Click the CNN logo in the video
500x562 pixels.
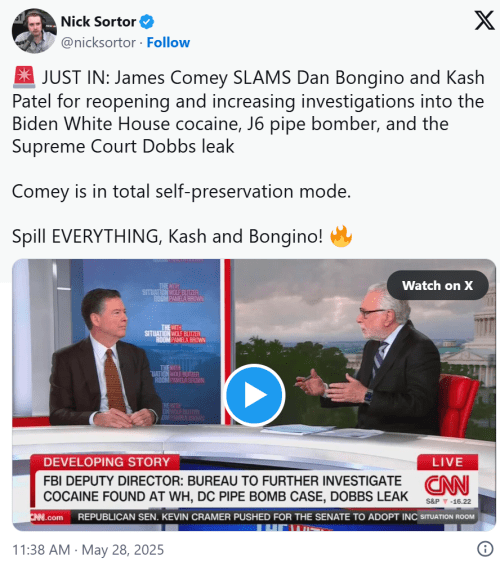447,485
